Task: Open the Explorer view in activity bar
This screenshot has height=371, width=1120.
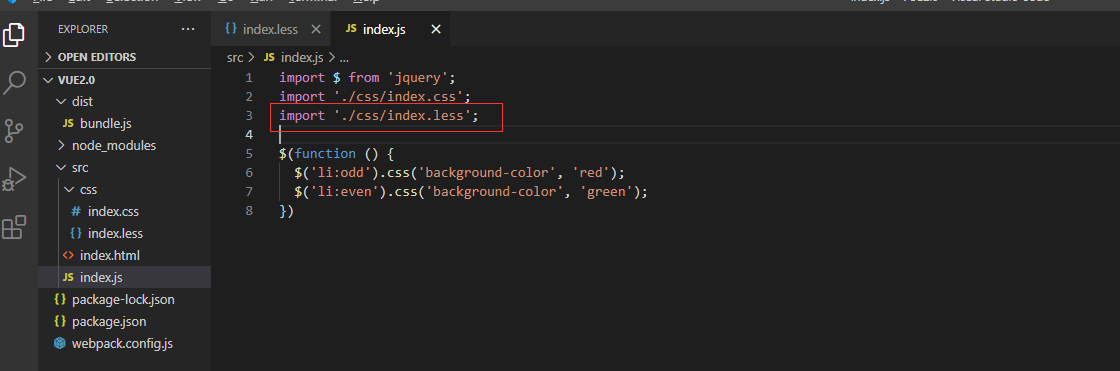Action: (14, 35)
